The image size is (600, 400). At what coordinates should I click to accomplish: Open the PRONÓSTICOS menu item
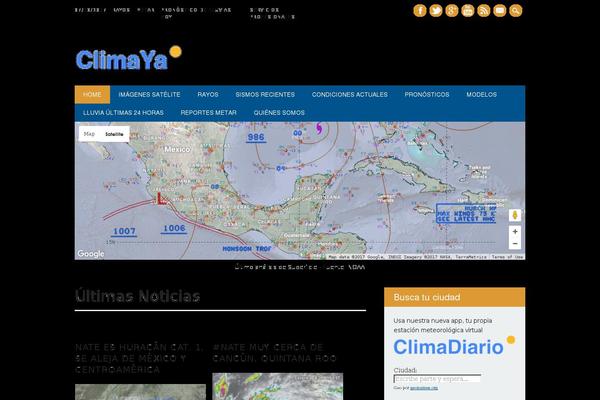click(x=427, y=95)
